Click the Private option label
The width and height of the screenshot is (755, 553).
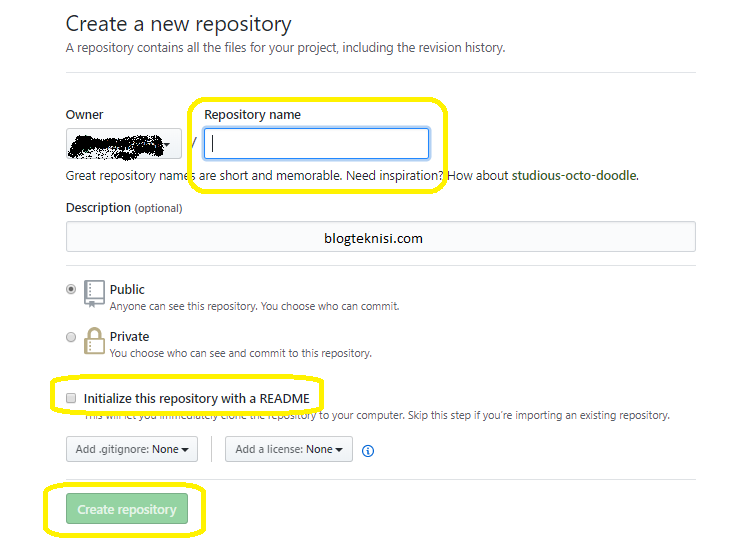130,337
